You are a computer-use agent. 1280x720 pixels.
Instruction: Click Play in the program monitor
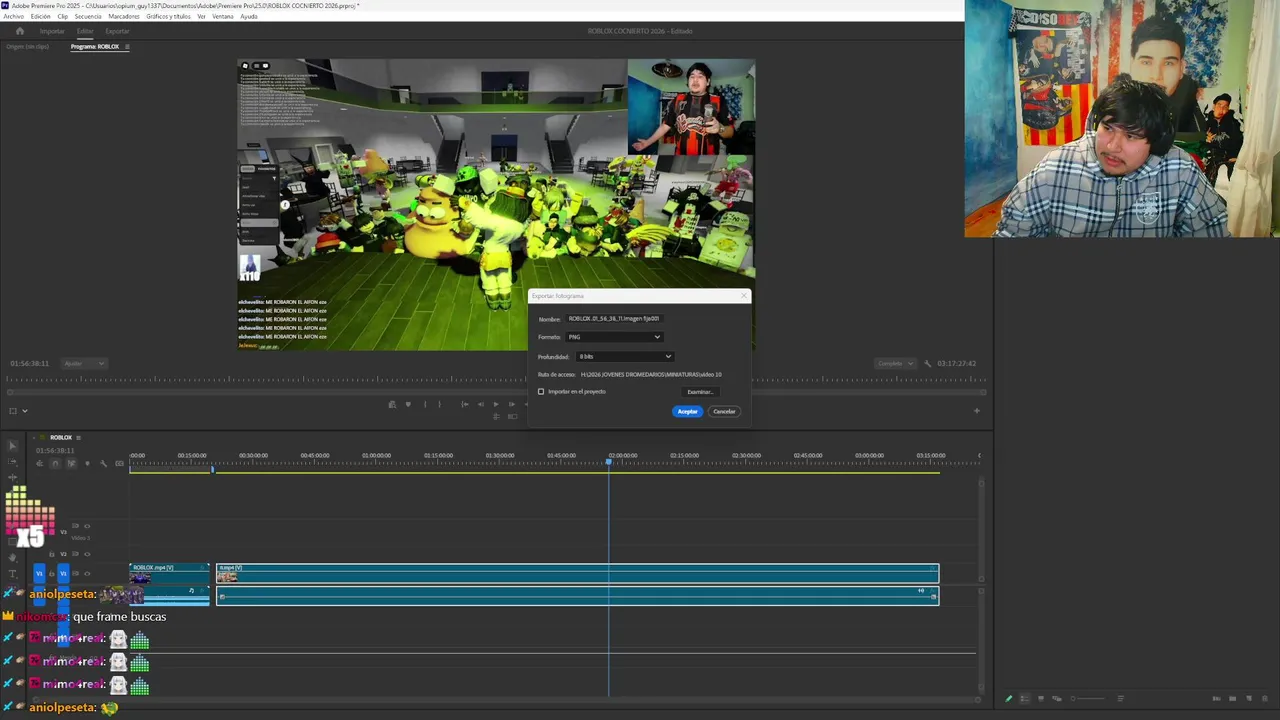point(496,404)
